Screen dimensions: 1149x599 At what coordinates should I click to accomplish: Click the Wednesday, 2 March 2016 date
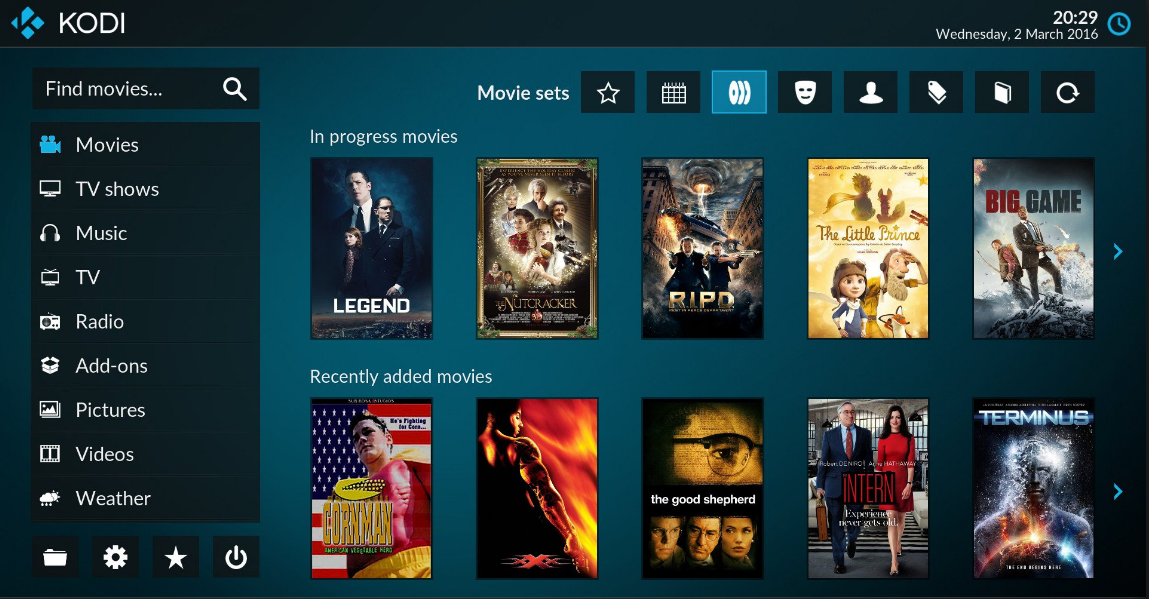[x=1017, y=34]
